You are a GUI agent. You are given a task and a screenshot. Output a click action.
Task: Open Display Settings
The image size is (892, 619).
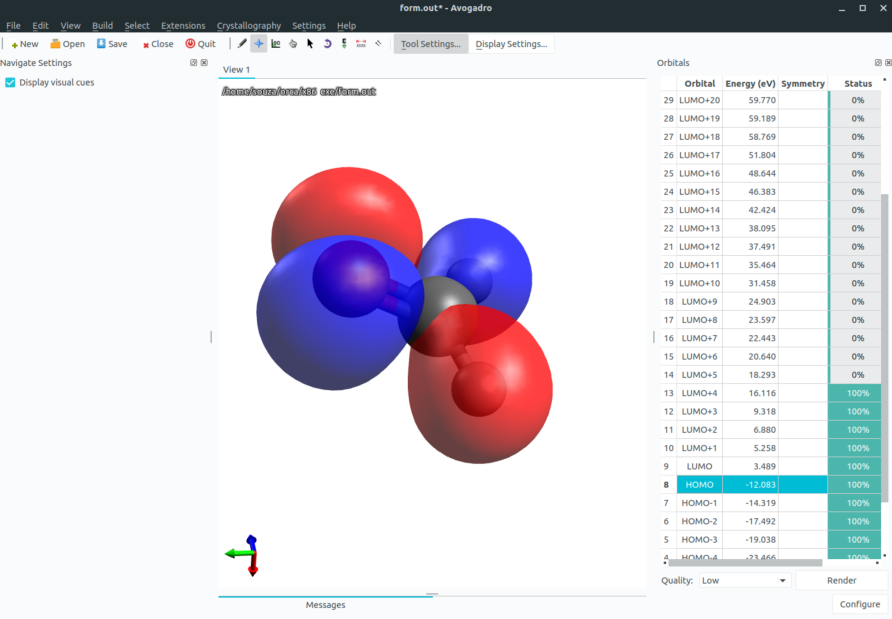pyautogui.click(x=512, y=43)
